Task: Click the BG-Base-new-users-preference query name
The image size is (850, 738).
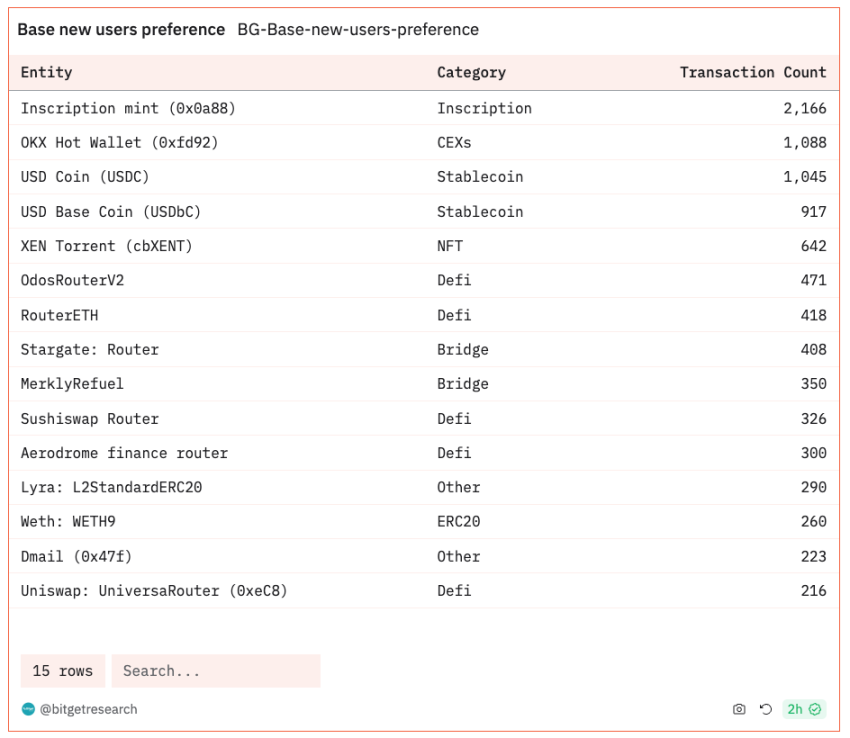Action: [358, 30]
